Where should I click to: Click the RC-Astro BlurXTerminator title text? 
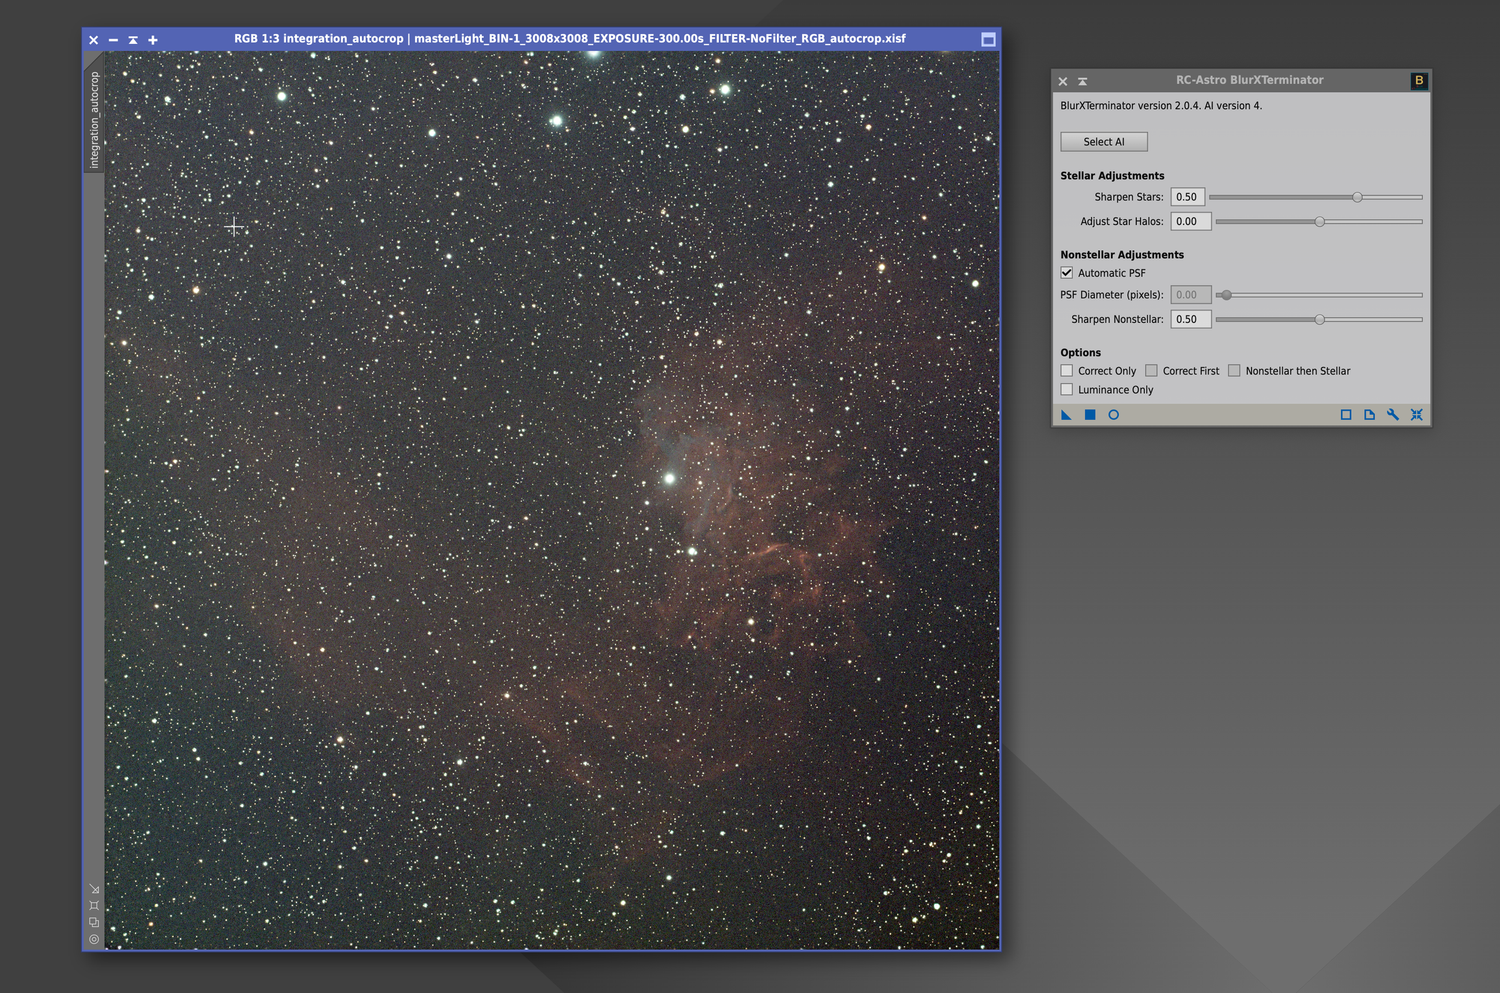[x=1249, y=80]
